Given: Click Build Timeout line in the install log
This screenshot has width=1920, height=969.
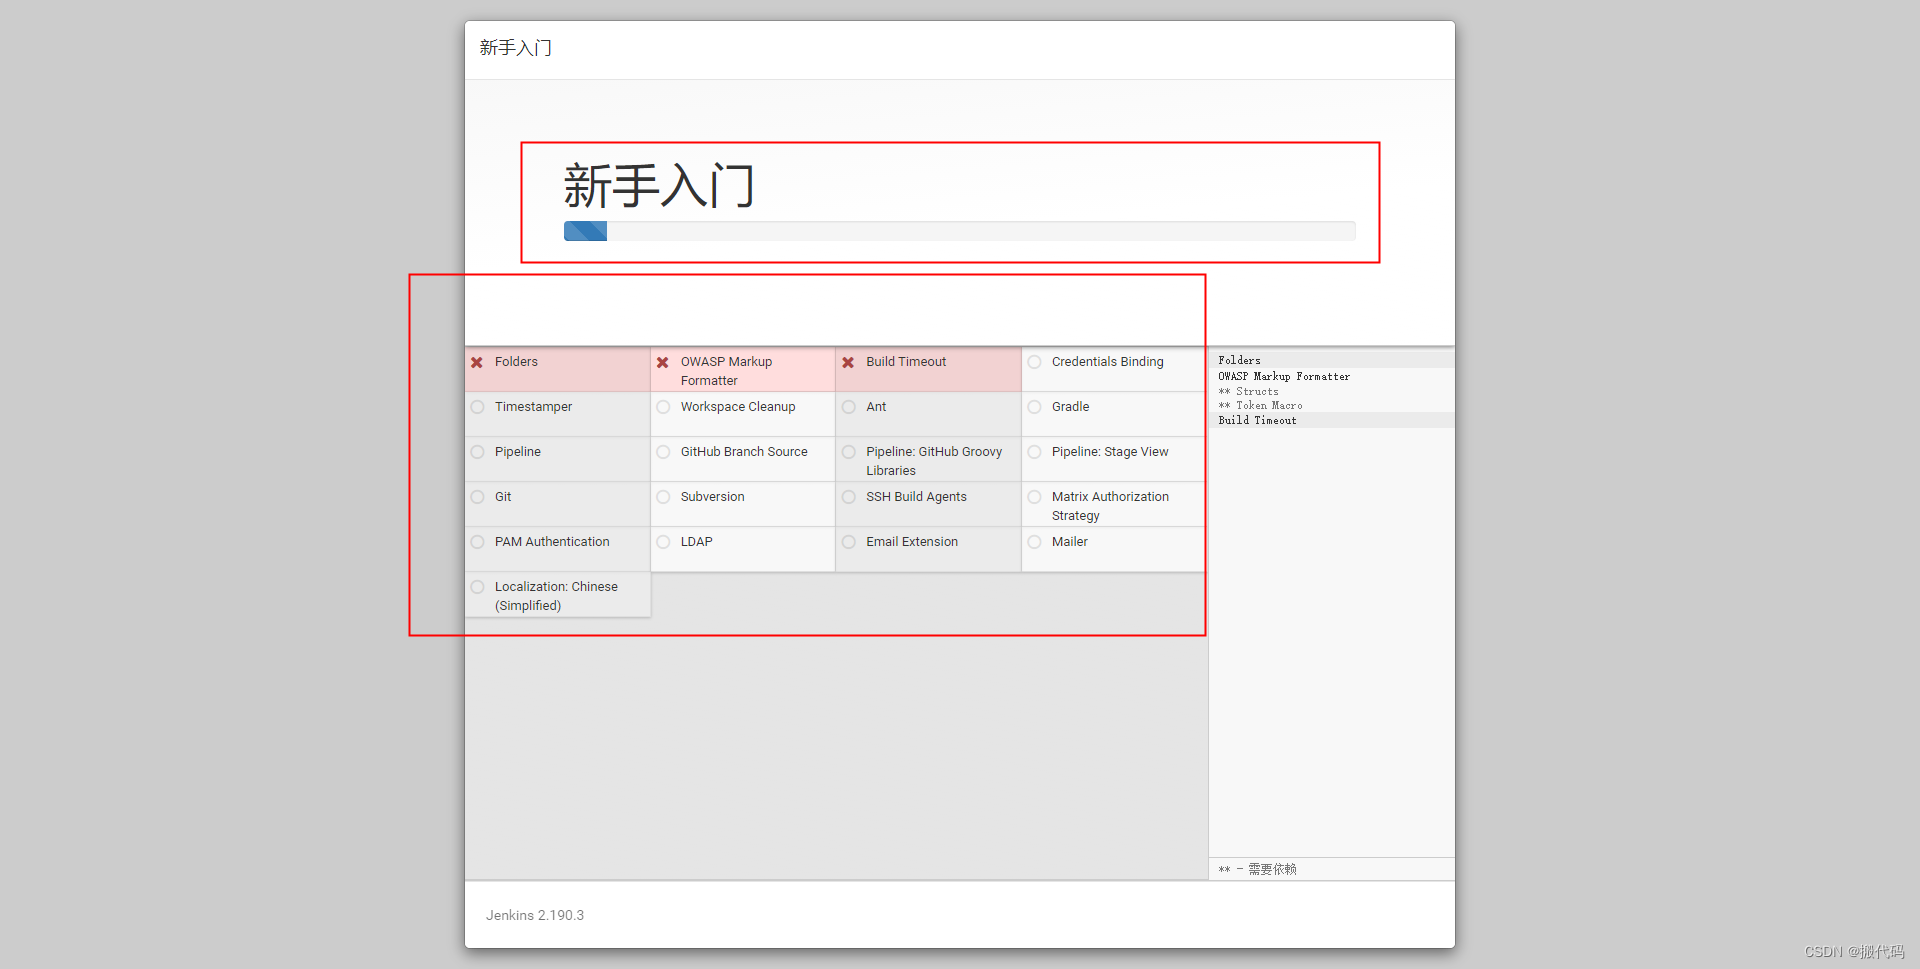Looking at the screenshot, I should 1257,421.
